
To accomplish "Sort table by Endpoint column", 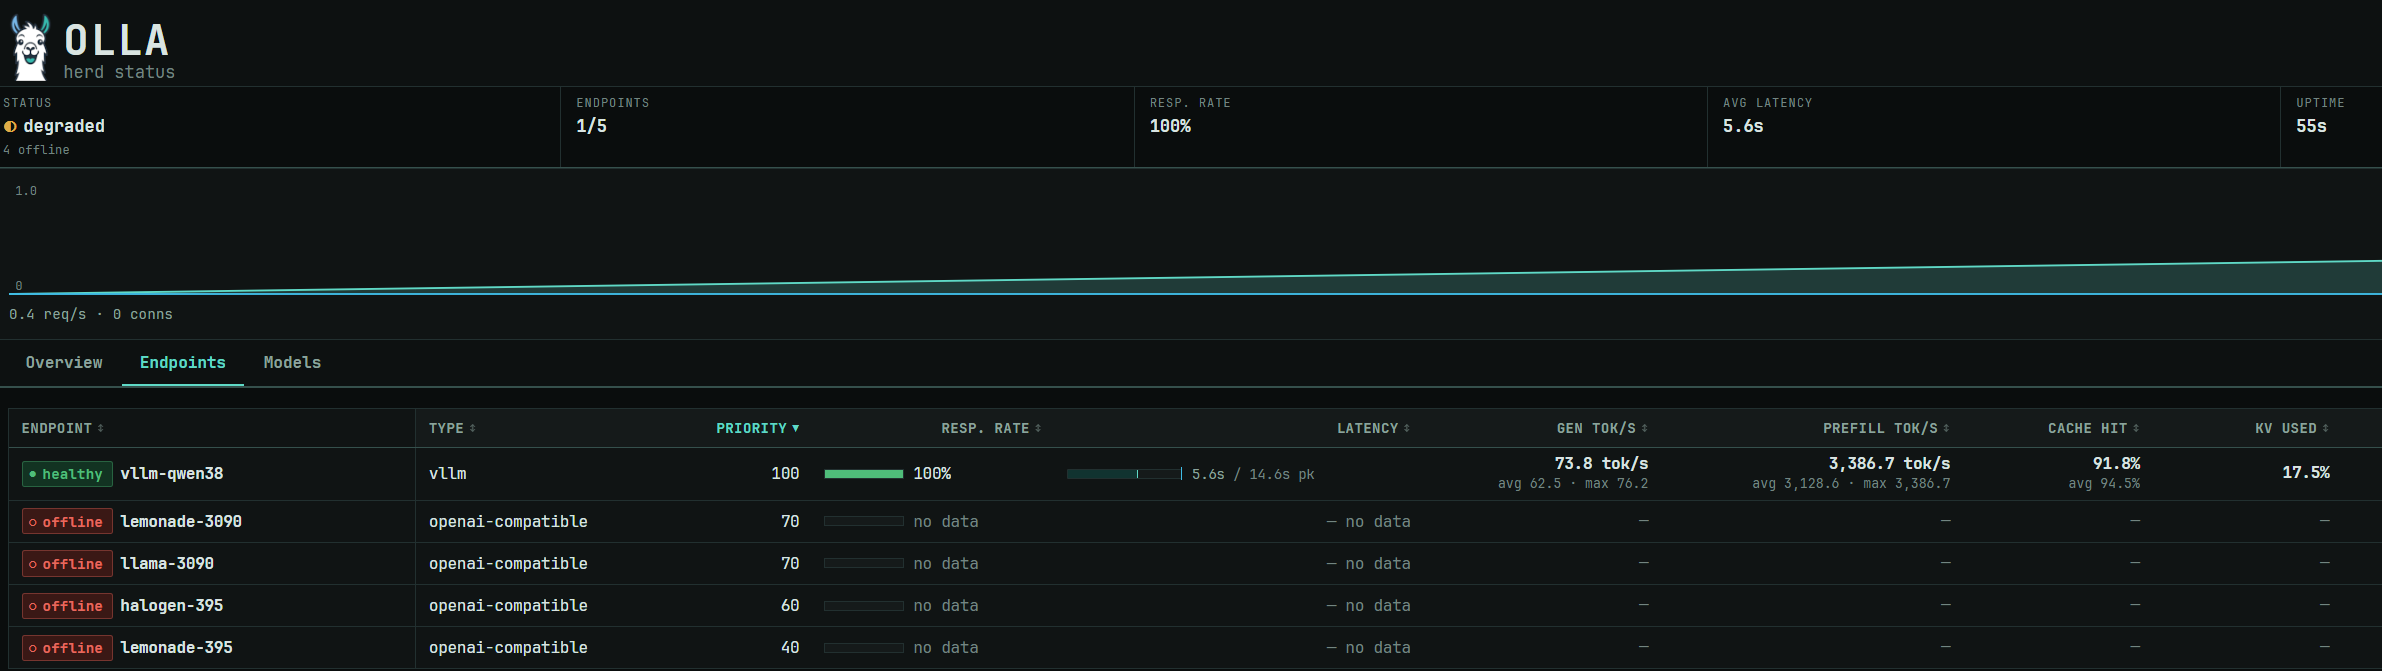I will point(63,428).
